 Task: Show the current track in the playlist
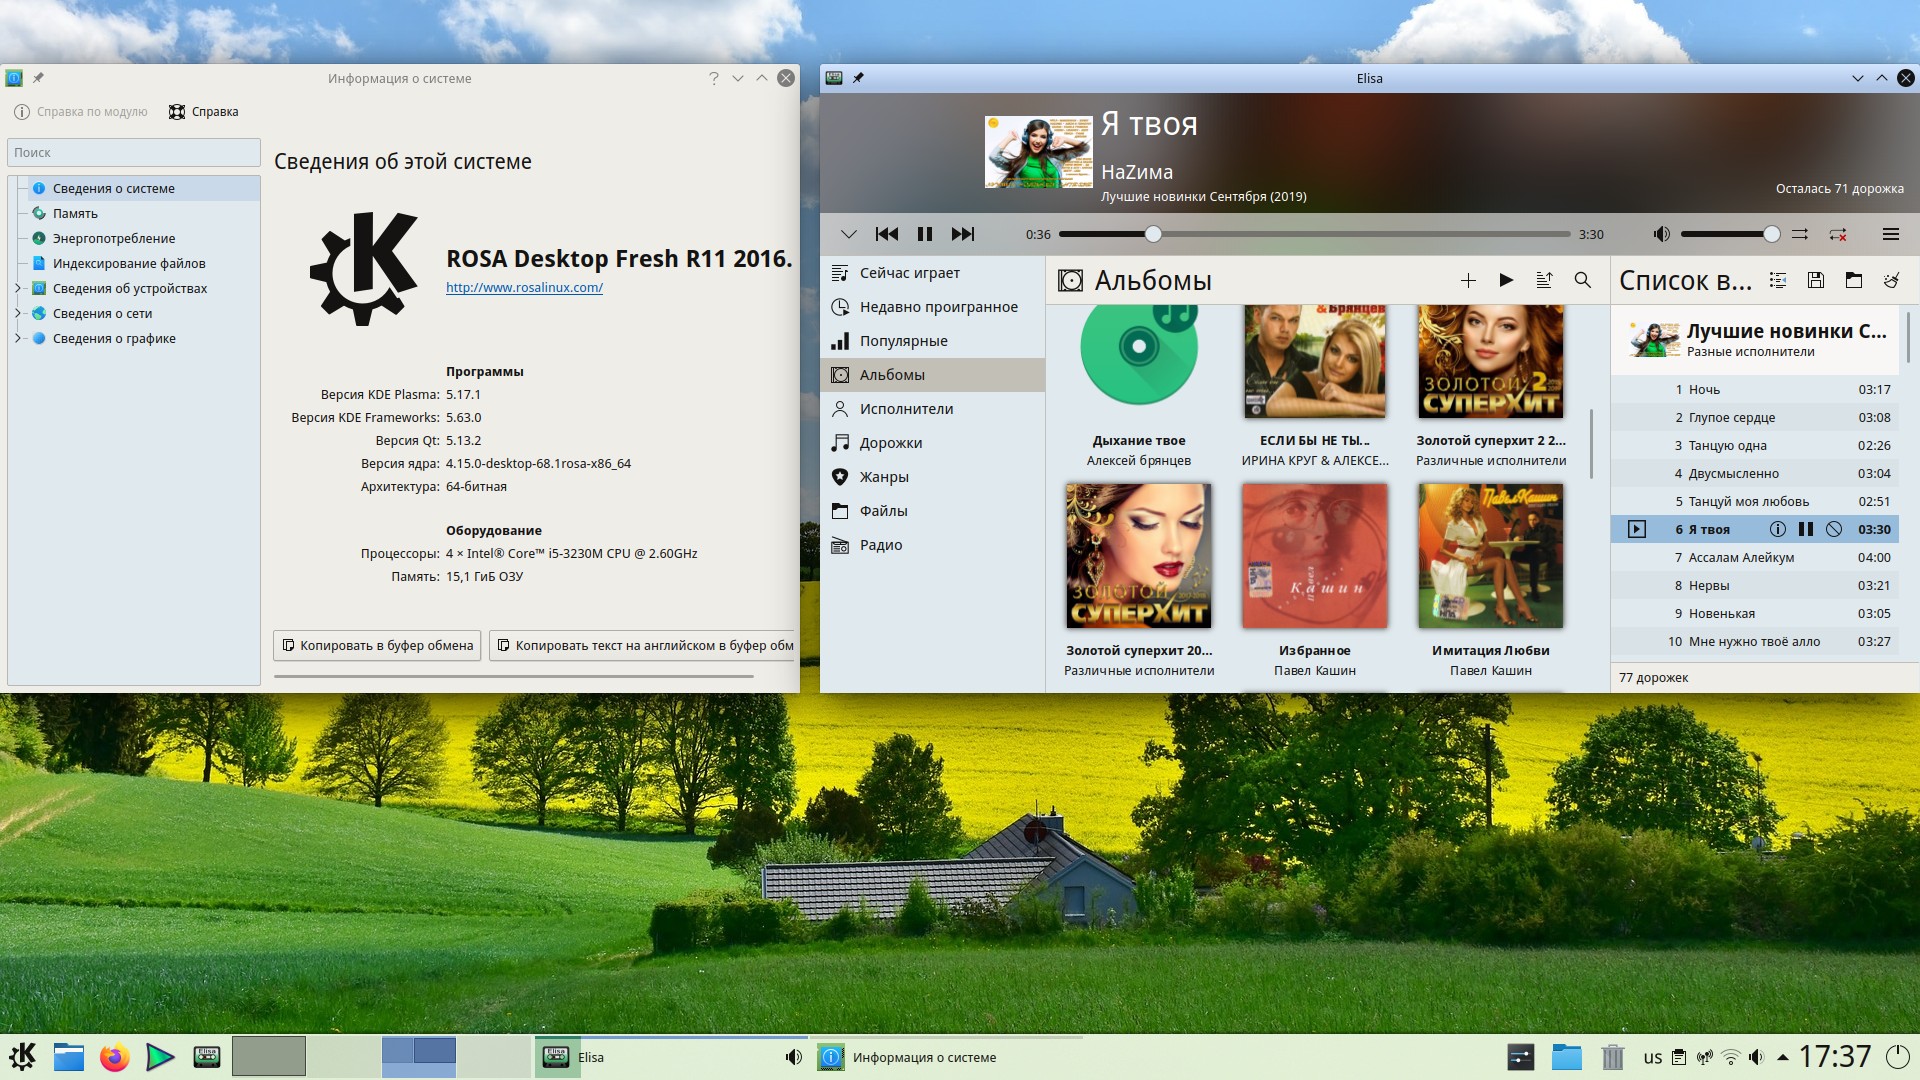(1777, 281)
